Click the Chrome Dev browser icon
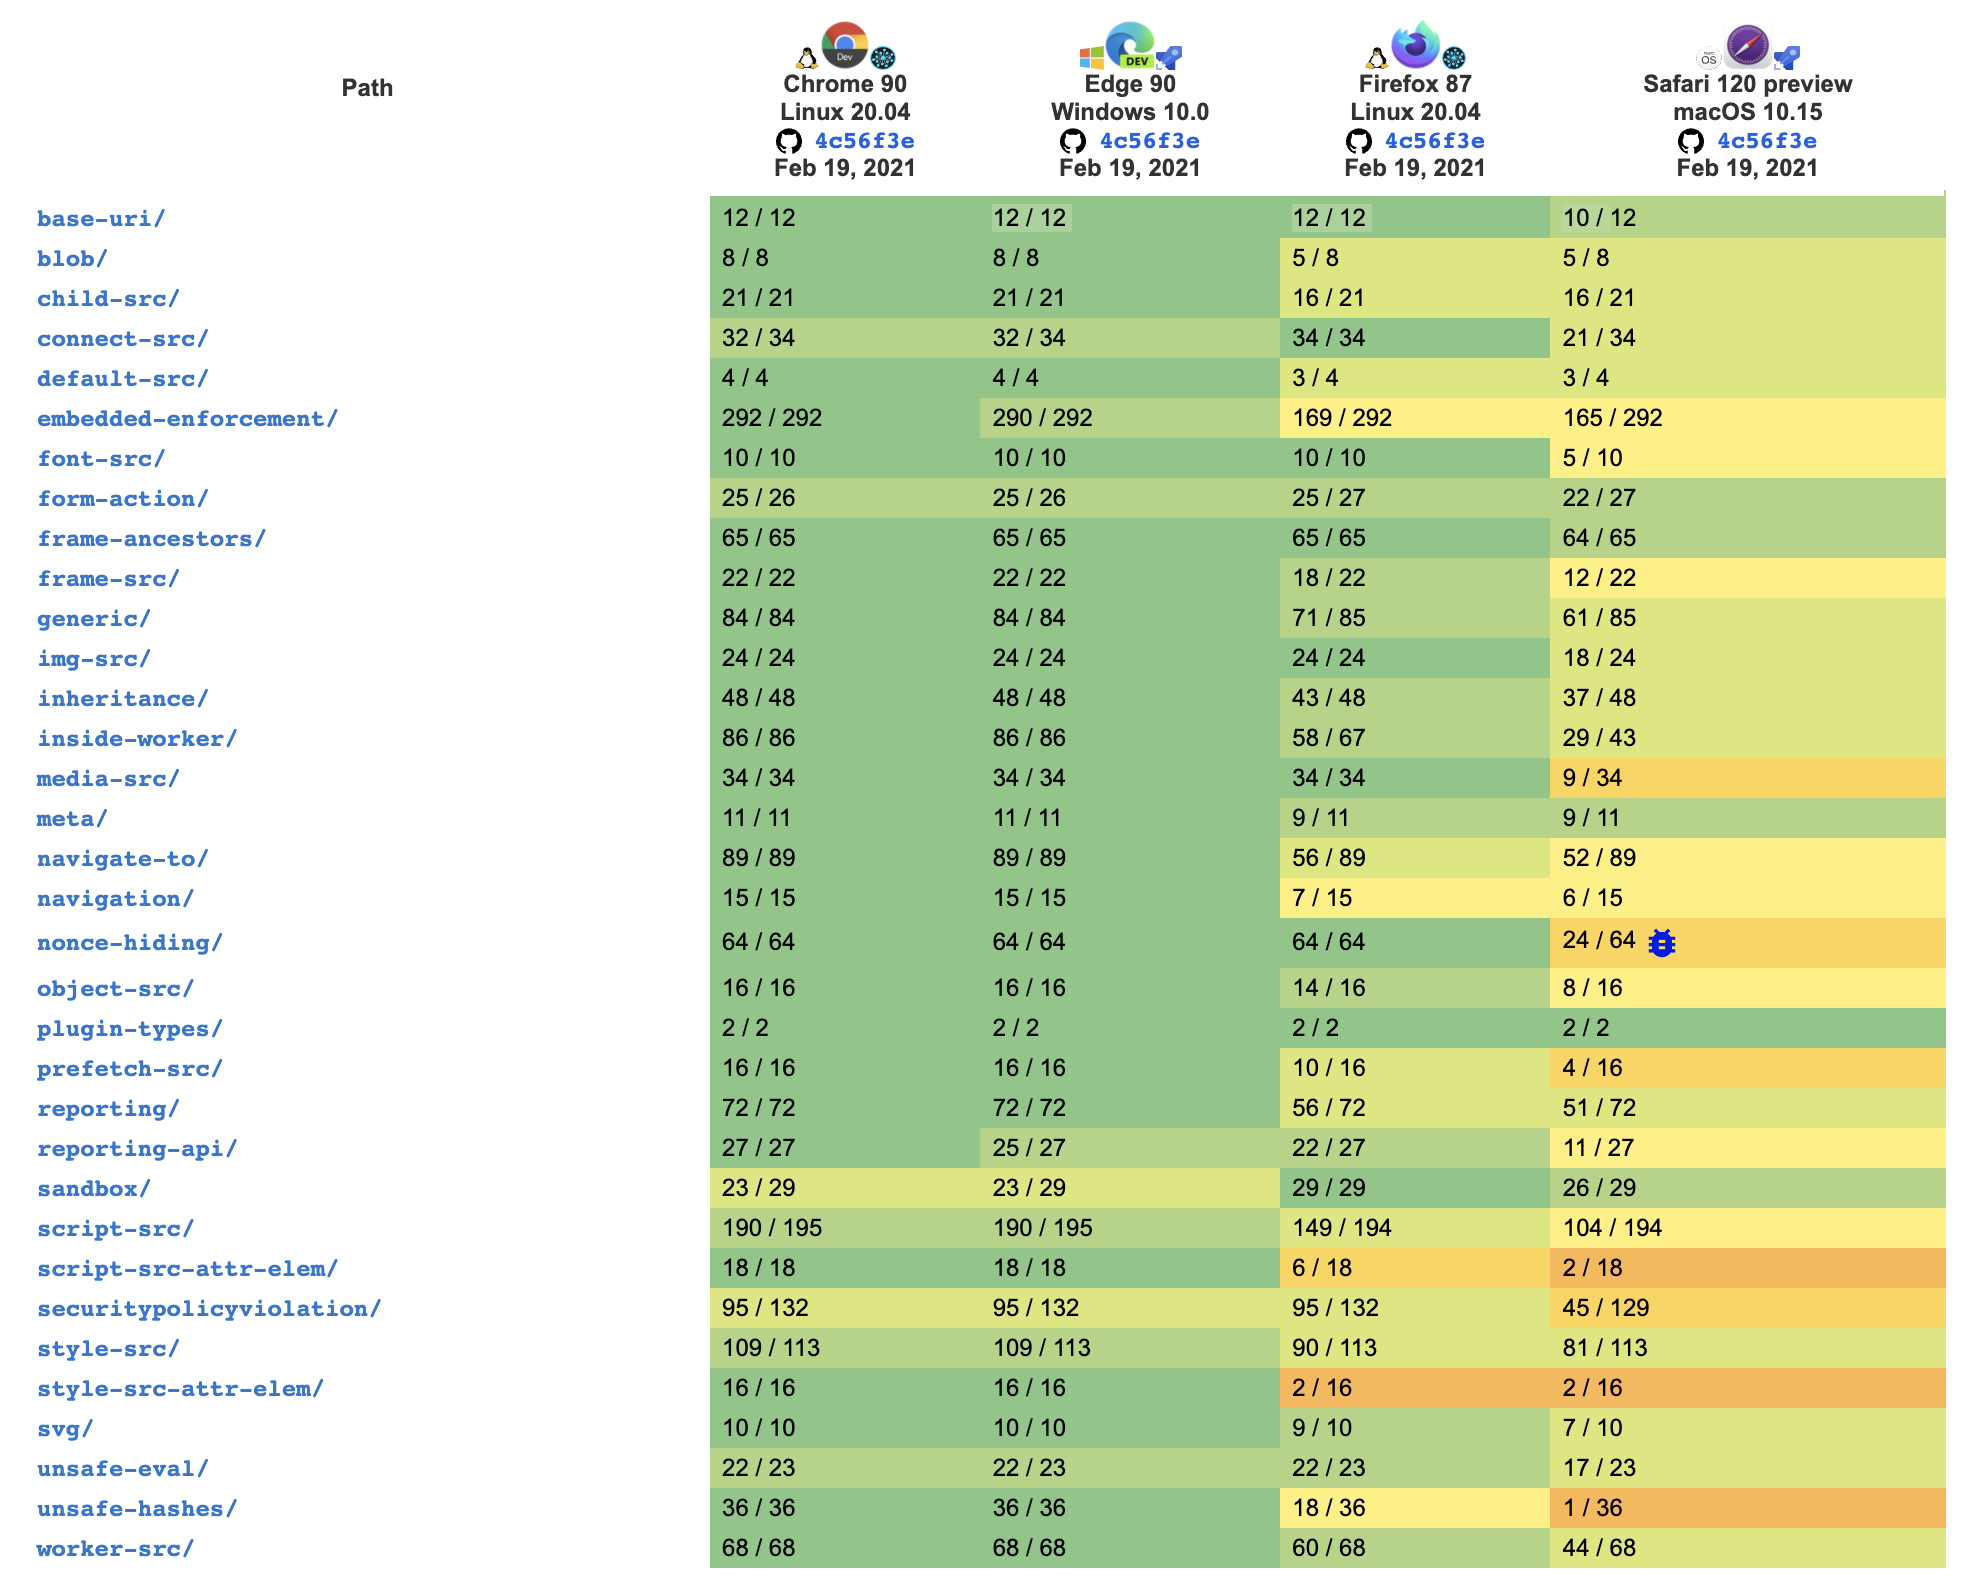 click(x=844, y=45)
